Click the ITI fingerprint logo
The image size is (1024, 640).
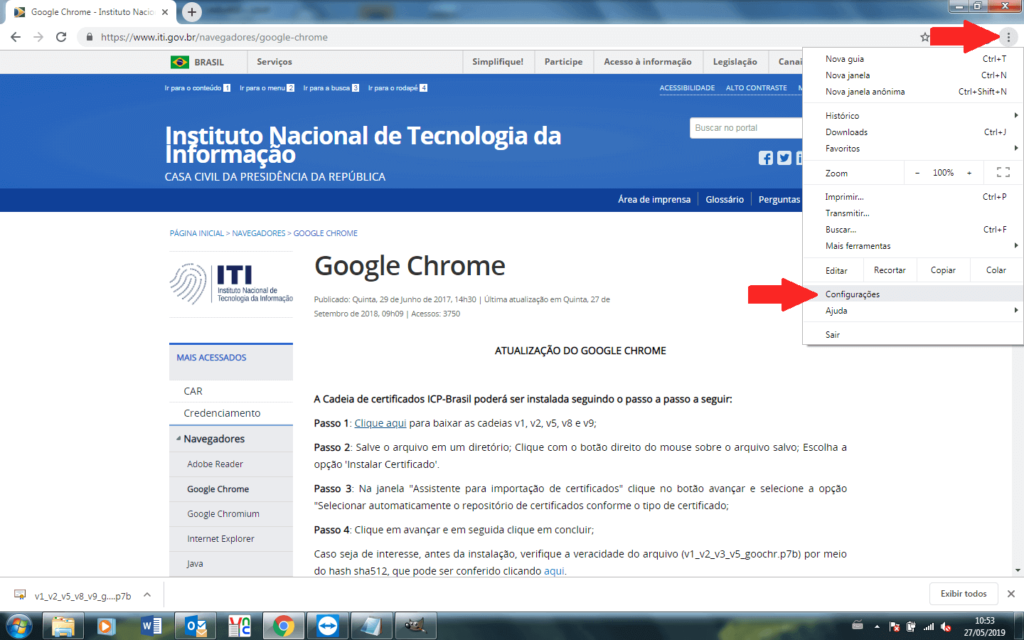click(x=231, y=284)
